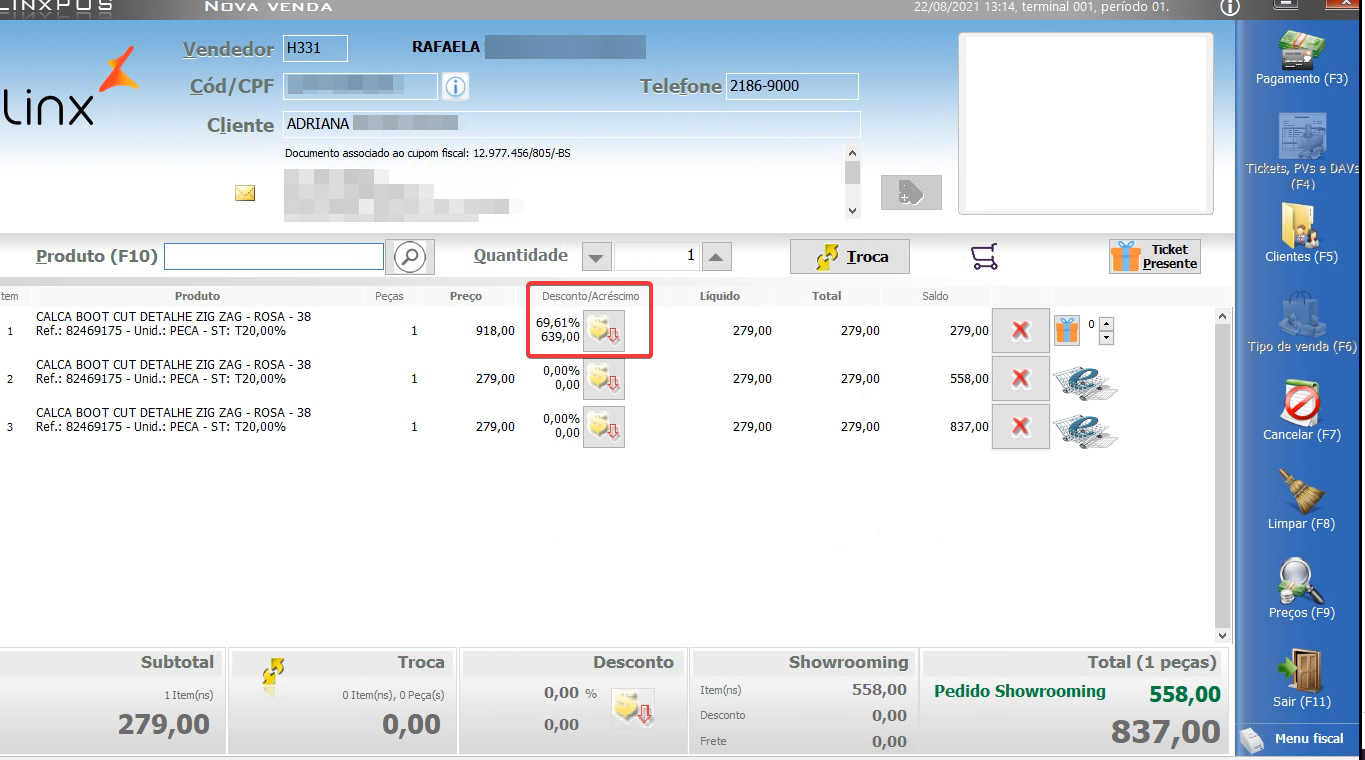Click the '0 Item(ns), 0 Peça(s)' text
Screen dimensions: 1365x760
pyautogui.click(x=393, y=695)
